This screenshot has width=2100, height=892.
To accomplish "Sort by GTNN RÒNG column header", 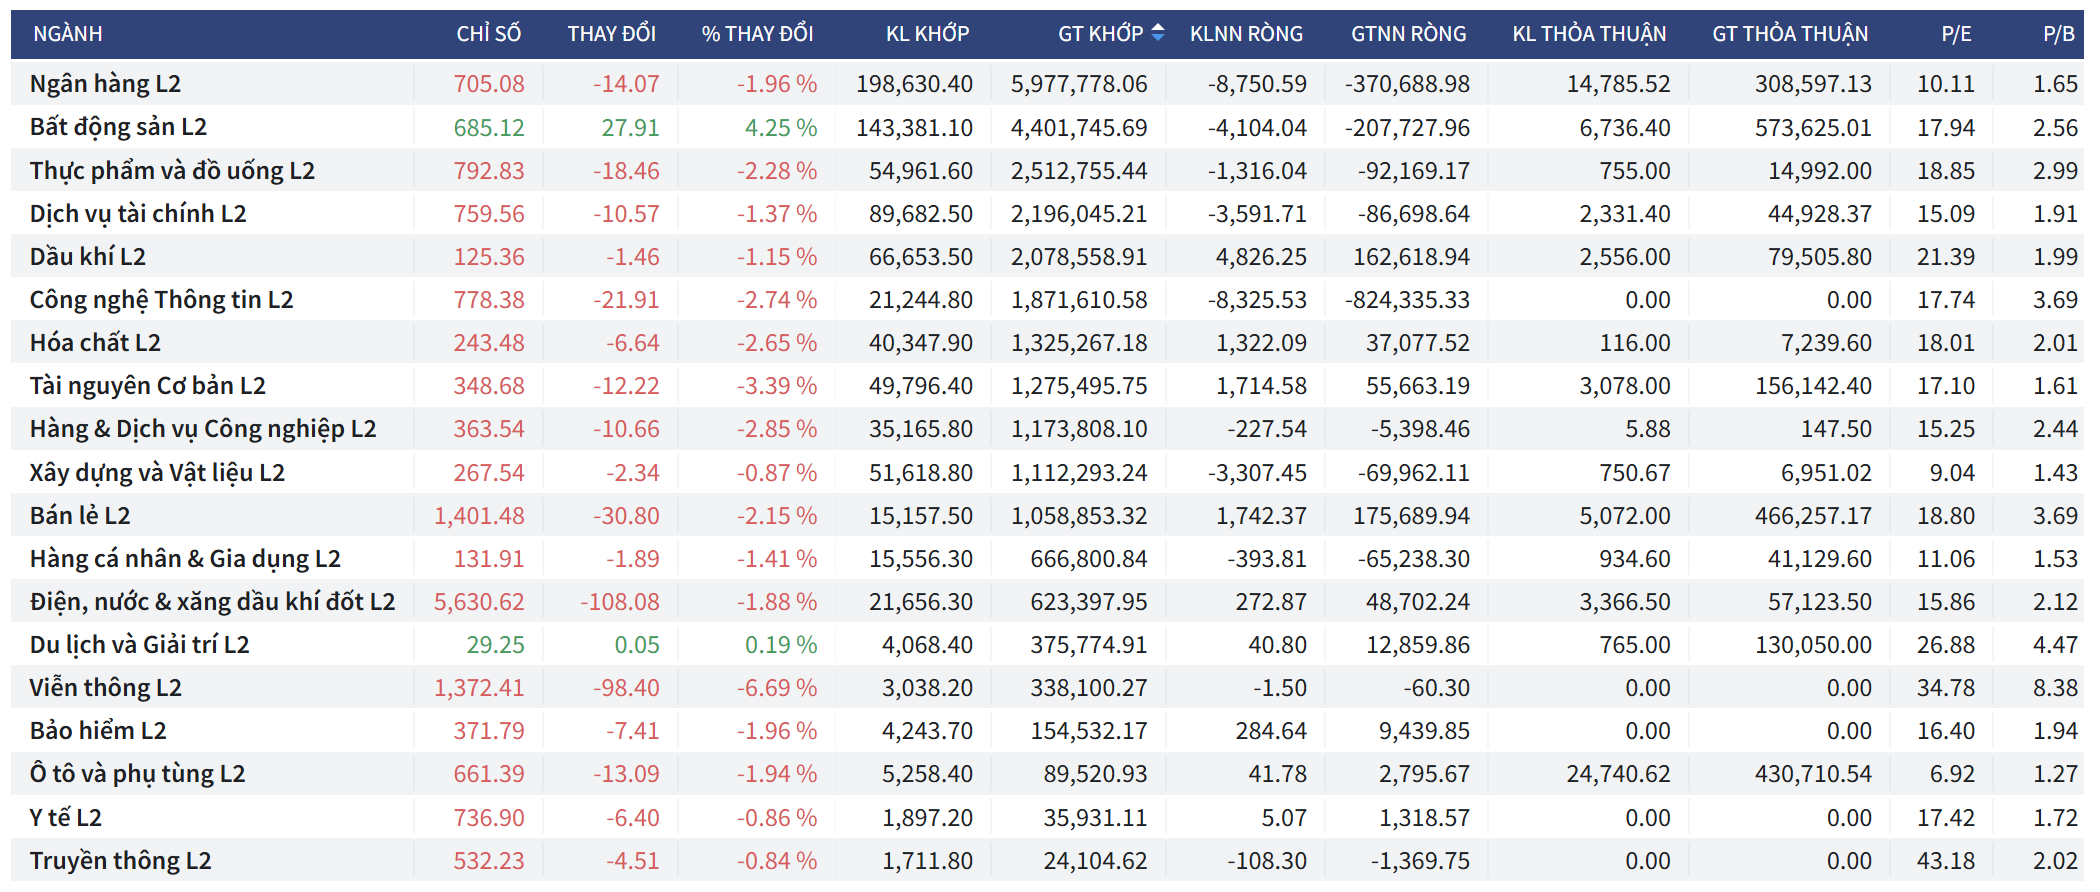I will pos(1408,34).
